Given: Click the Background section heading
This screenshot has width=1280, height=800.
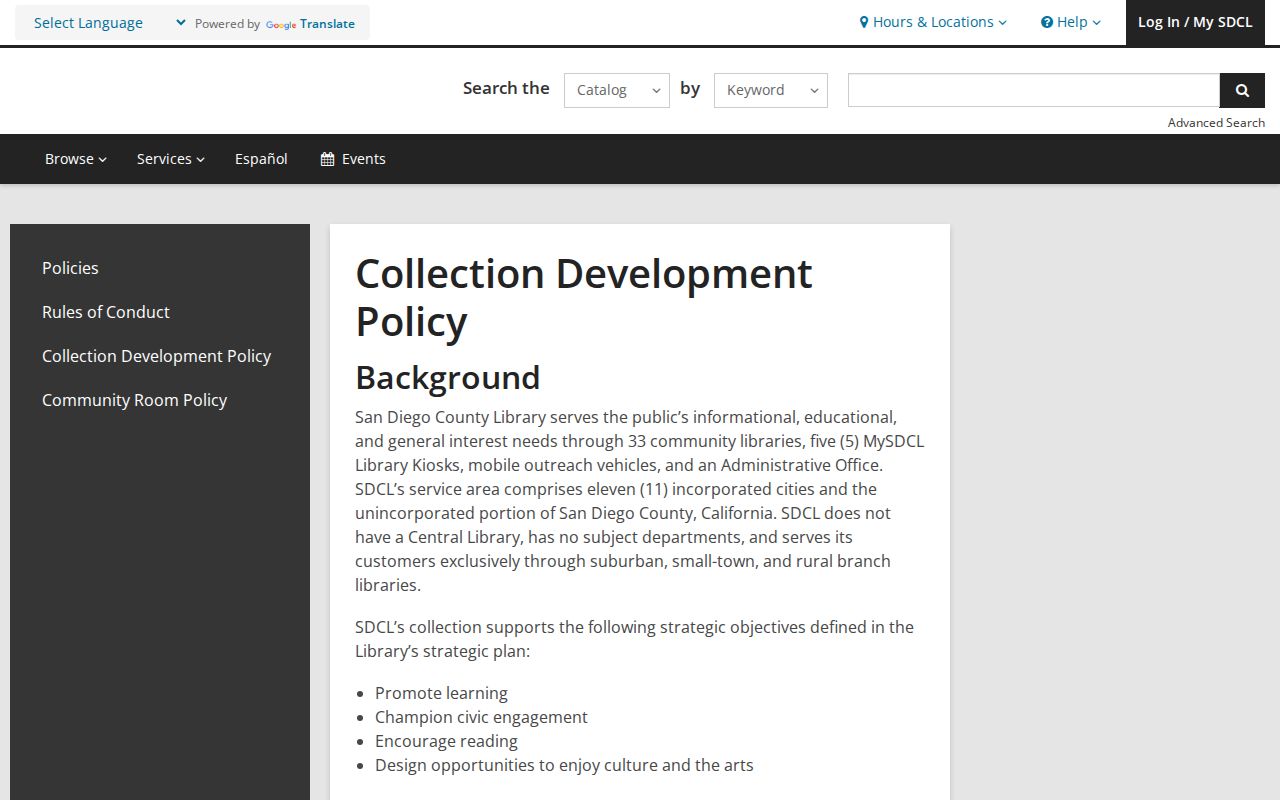Looking at the screenshot, I should (x=447, y=378).
